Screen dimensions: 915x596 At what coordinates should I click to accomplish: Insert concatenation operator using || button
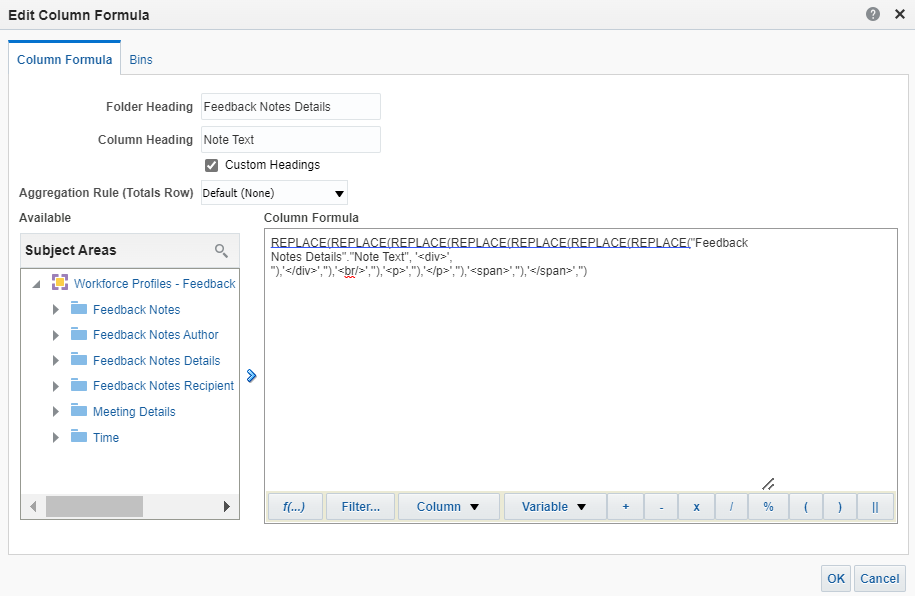pos(875,506)
